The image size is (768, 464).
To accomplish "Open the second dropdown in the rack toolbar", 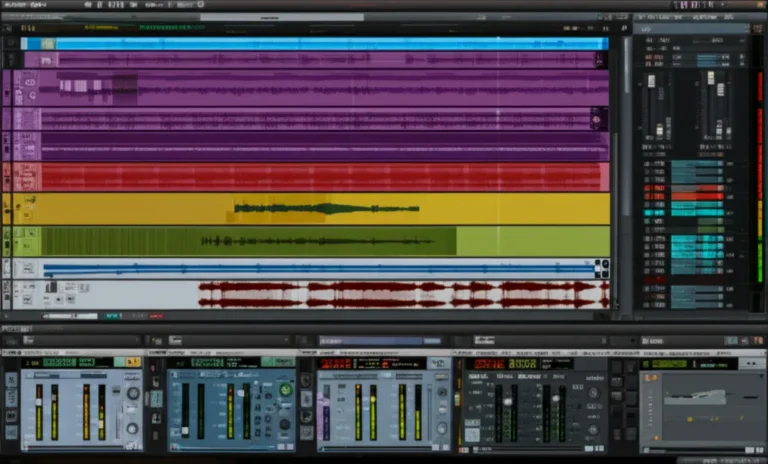I will 229,340.
